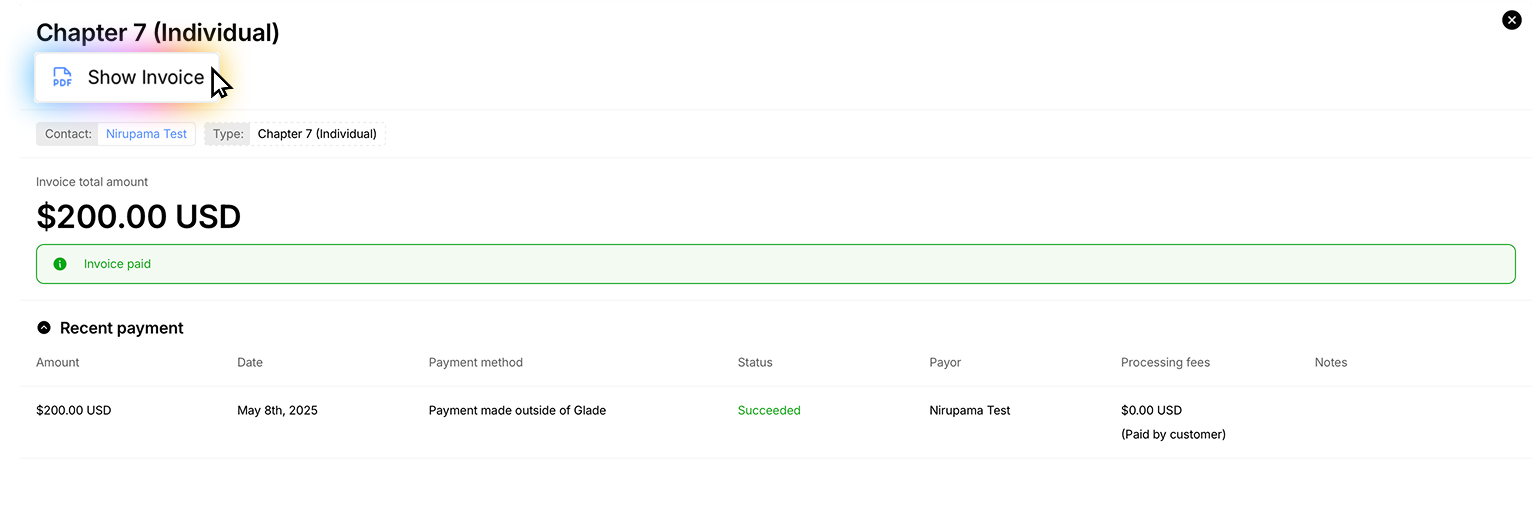Open the Nirupama Test contact link

click(x=146, y=134)
